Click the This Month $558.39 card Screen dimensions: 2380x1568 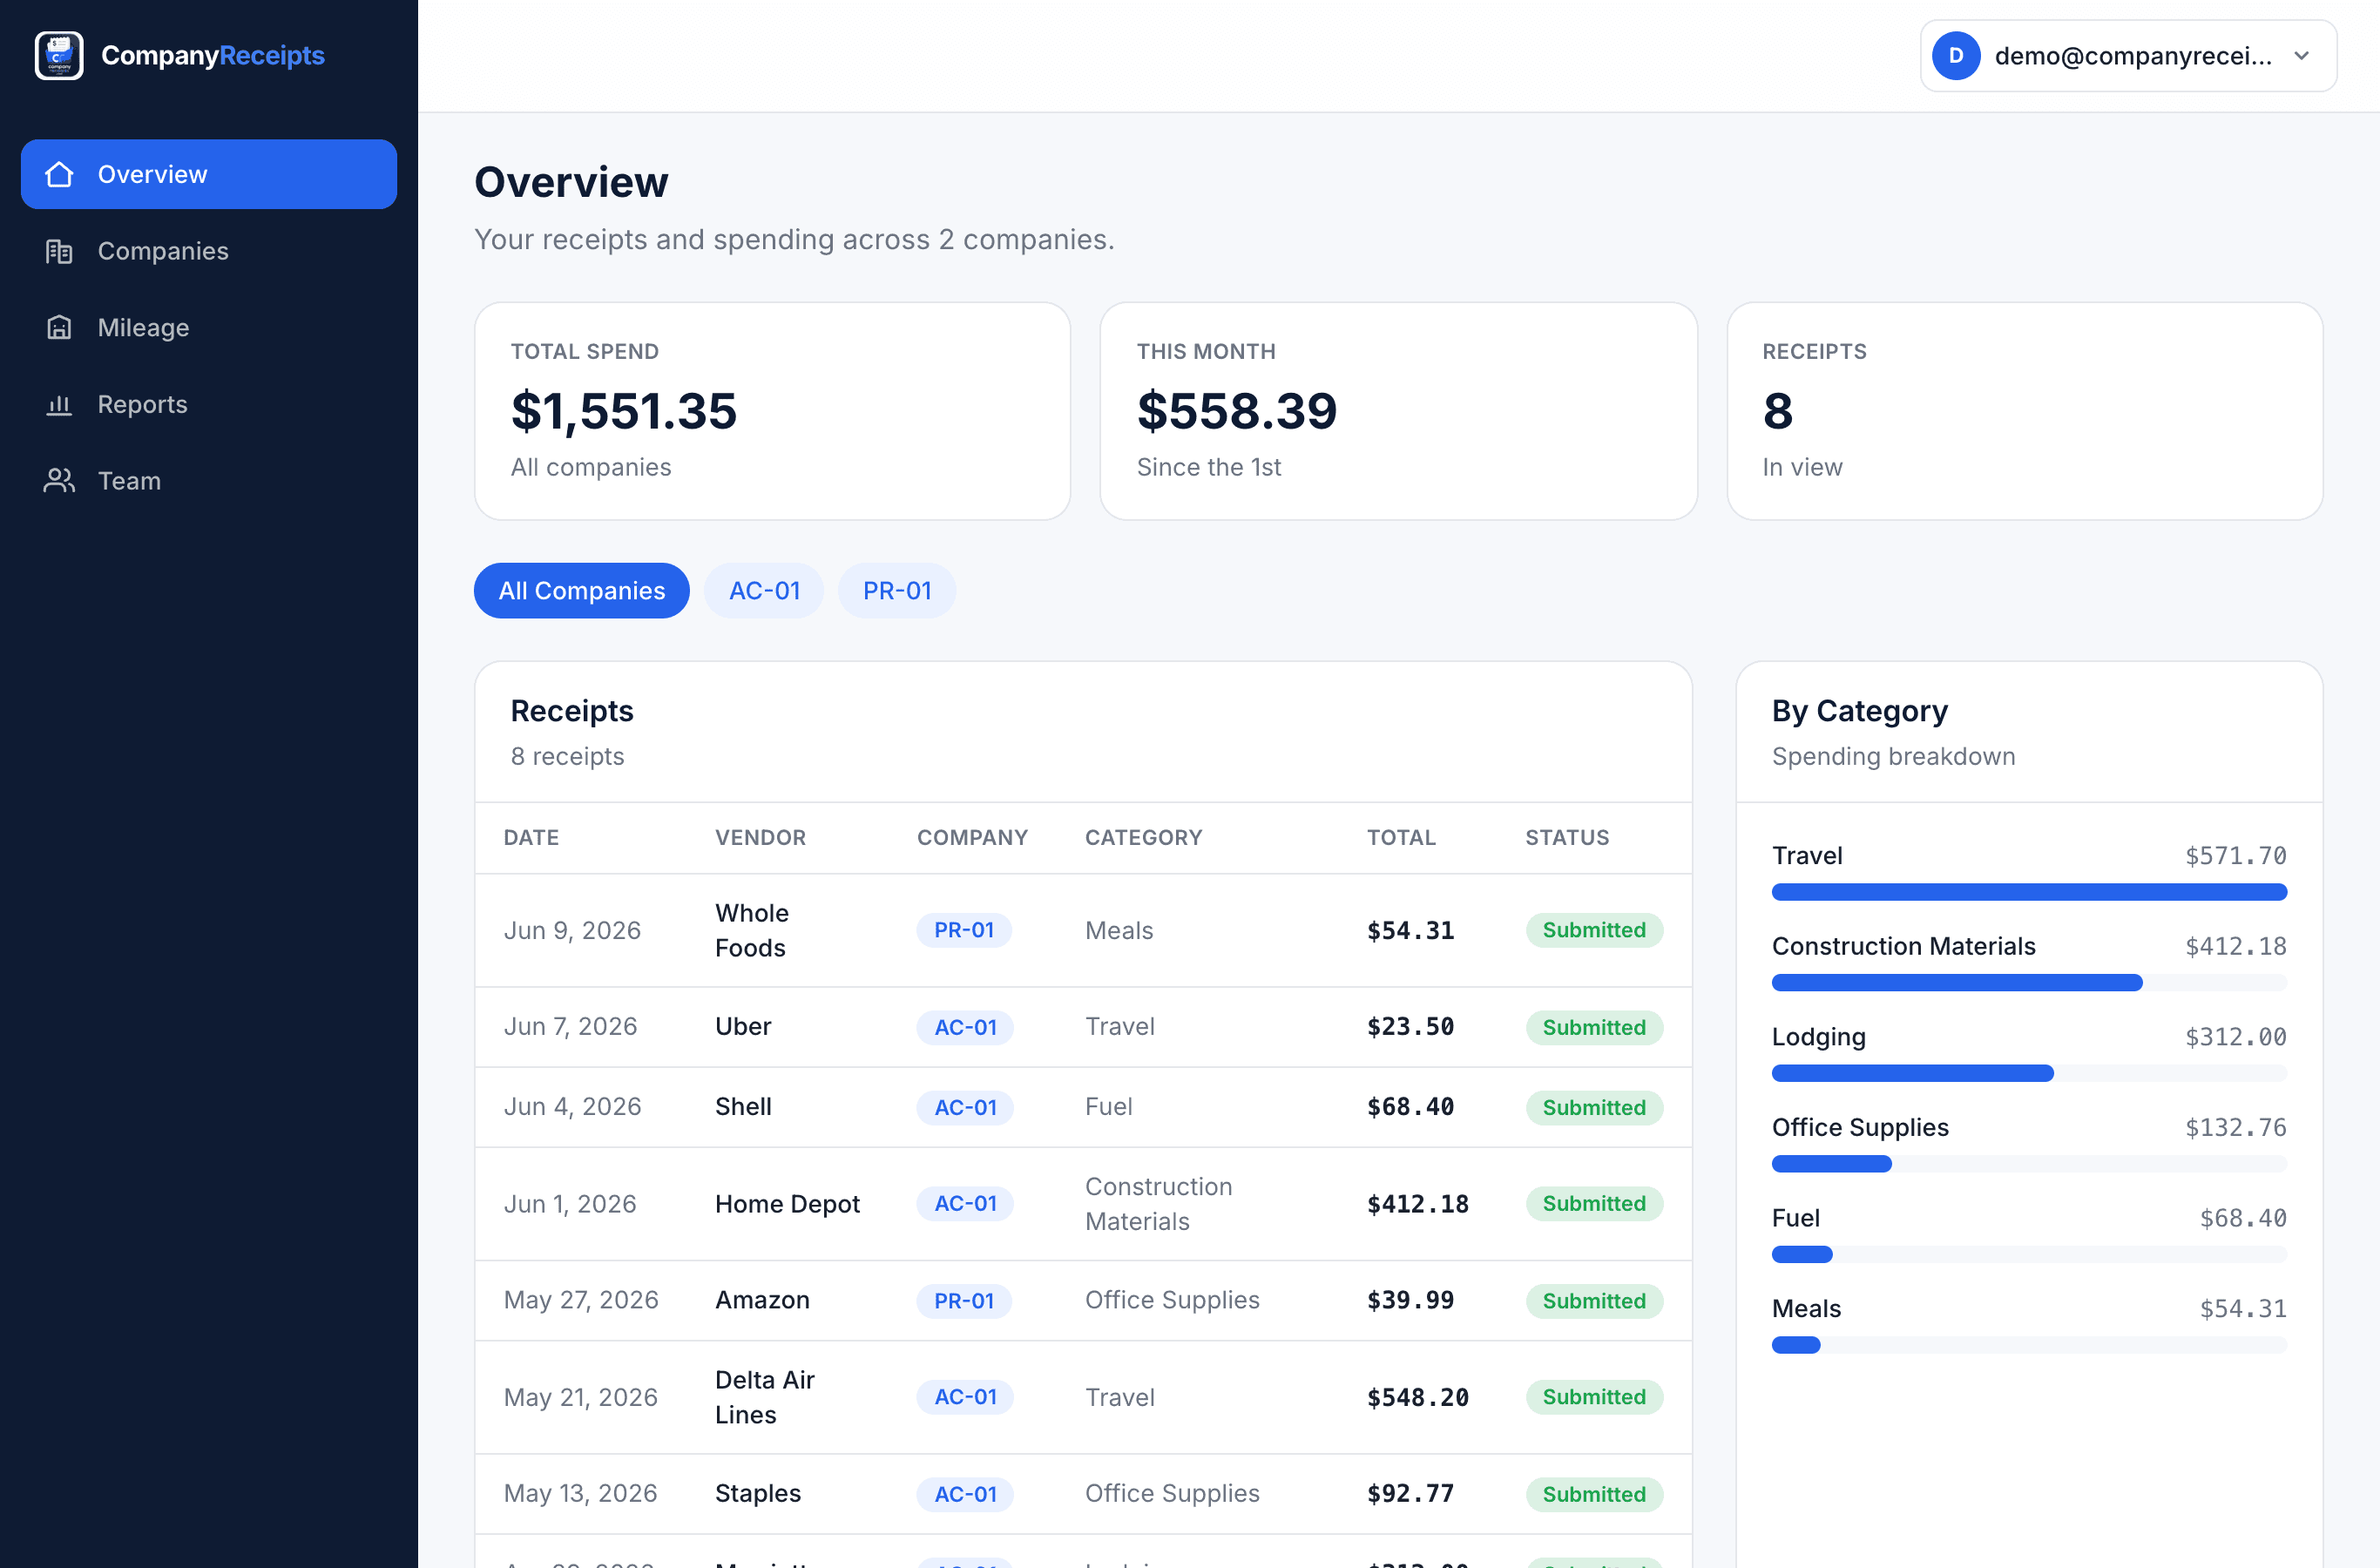click(x=1398, y=411)
